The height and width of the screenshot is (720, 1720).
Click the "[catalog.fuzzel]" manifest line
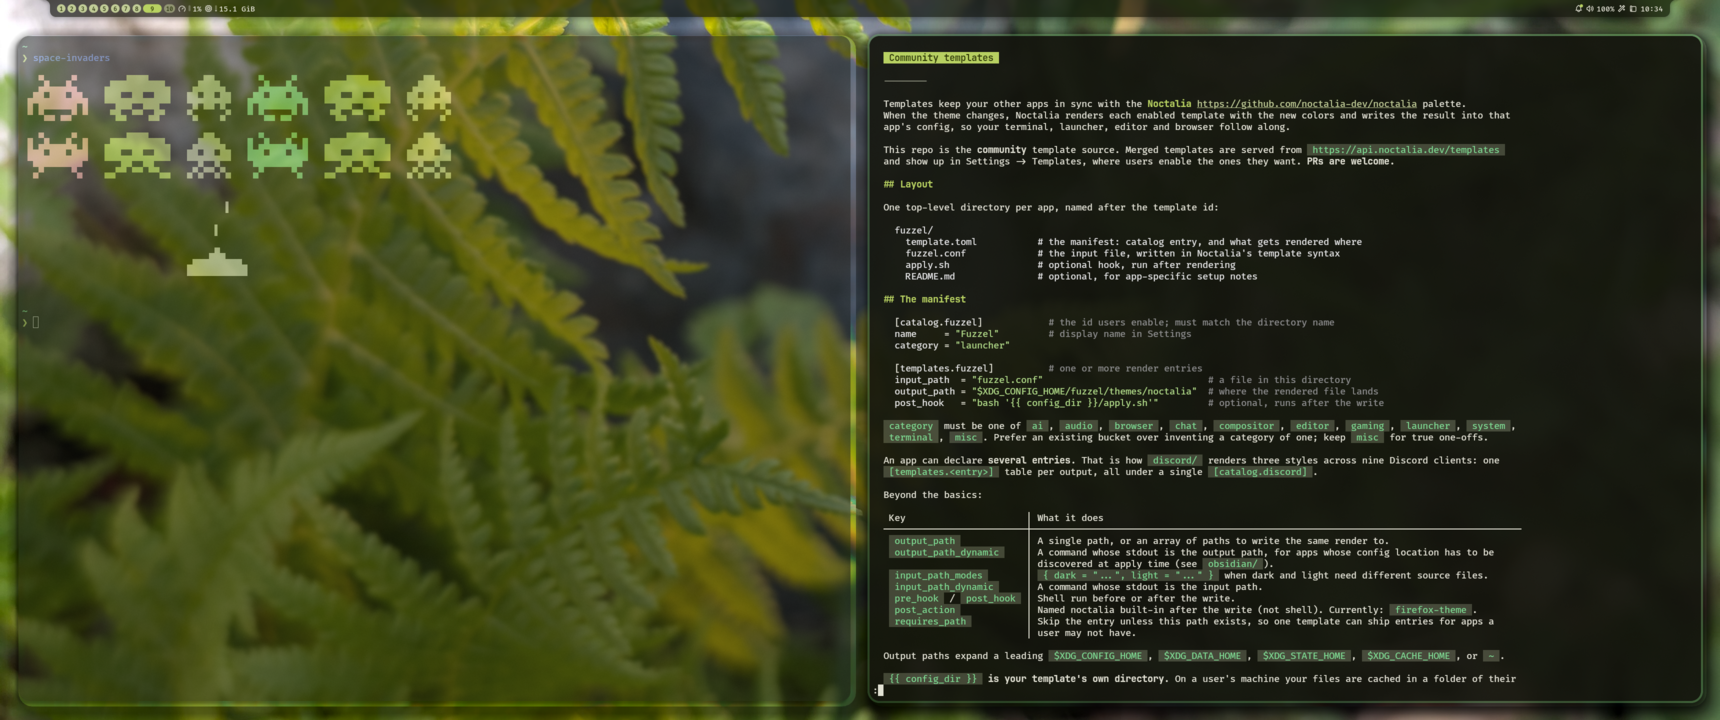(x=938, y=323)
